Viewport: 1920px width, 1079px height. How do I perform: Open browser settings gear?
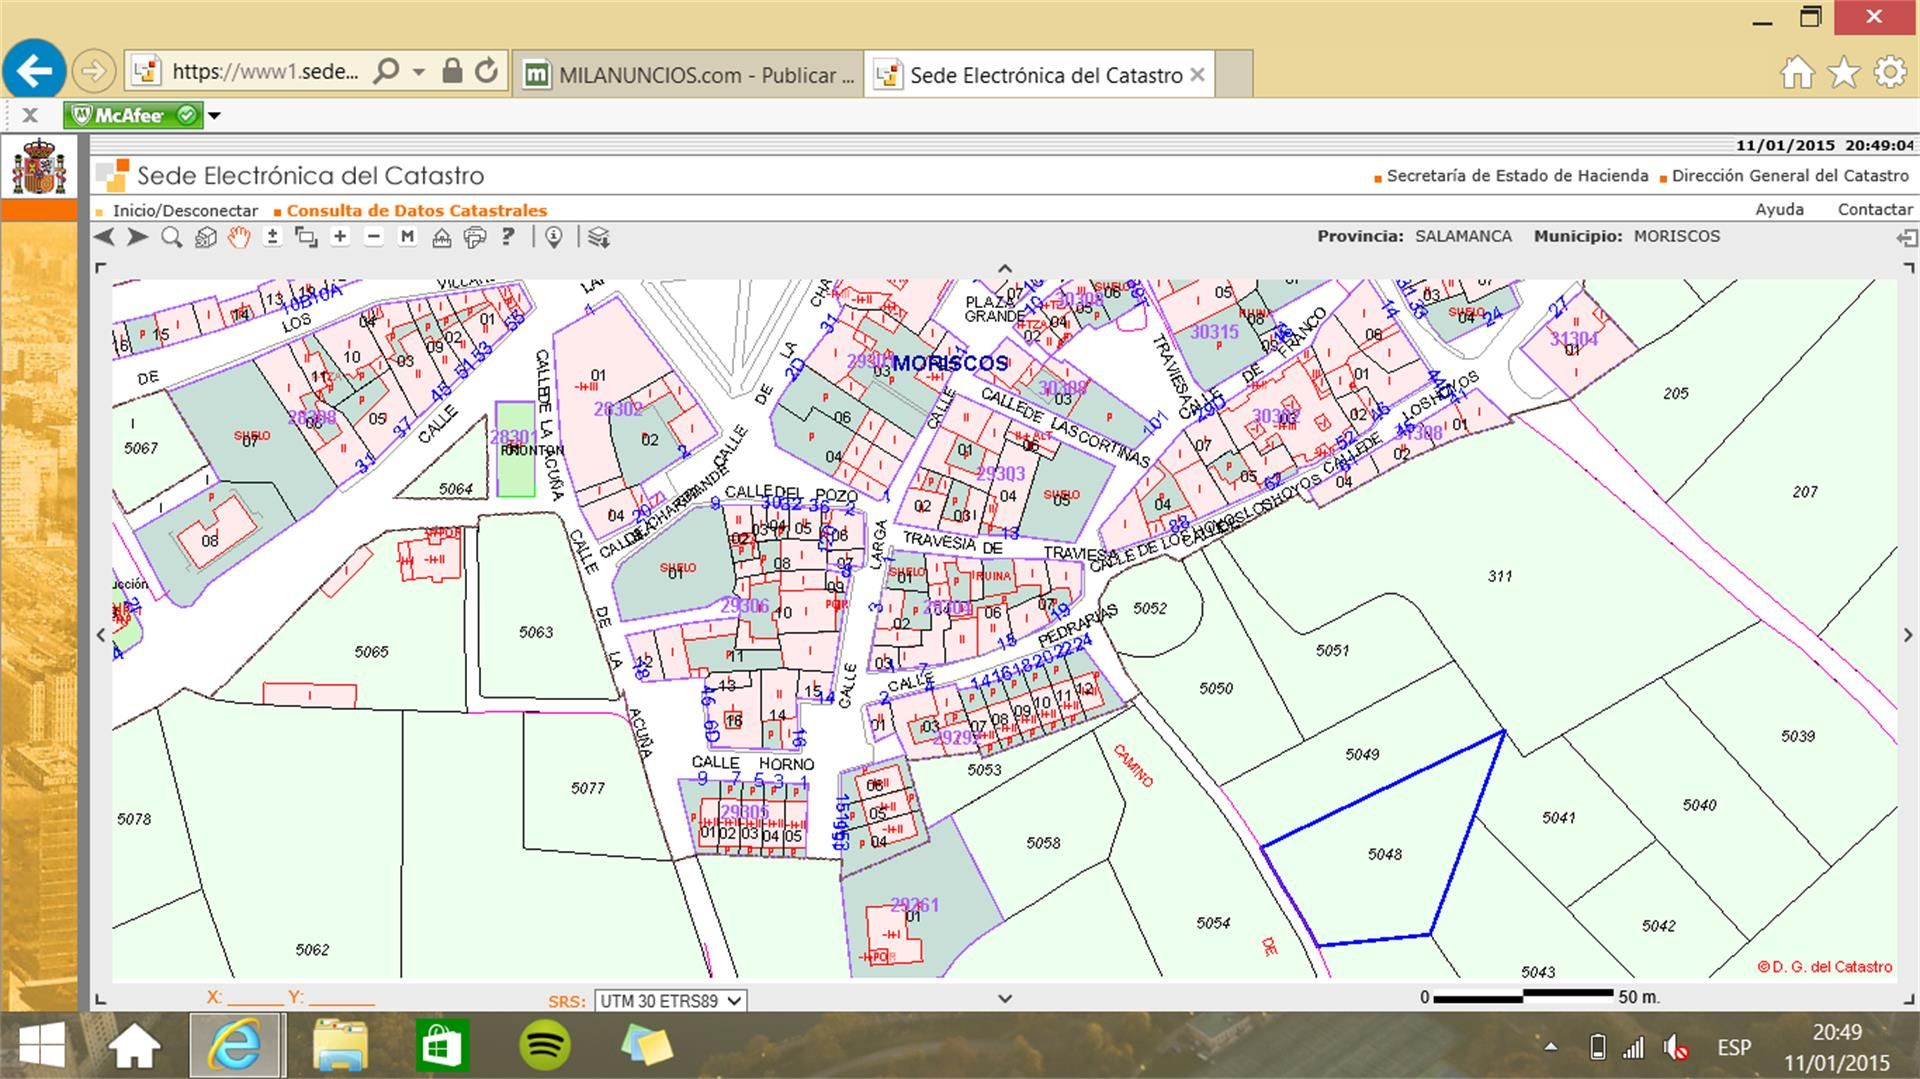tap(1890, 72)
